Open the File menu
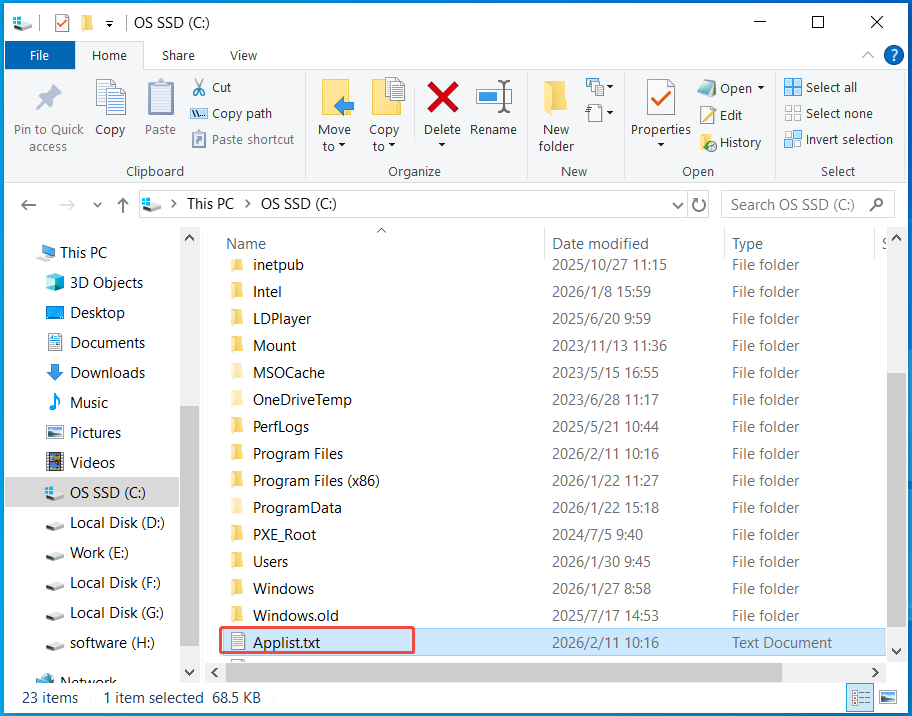This screenshot has width=912, height=716. pyautogui.click(x=39, y=55)
